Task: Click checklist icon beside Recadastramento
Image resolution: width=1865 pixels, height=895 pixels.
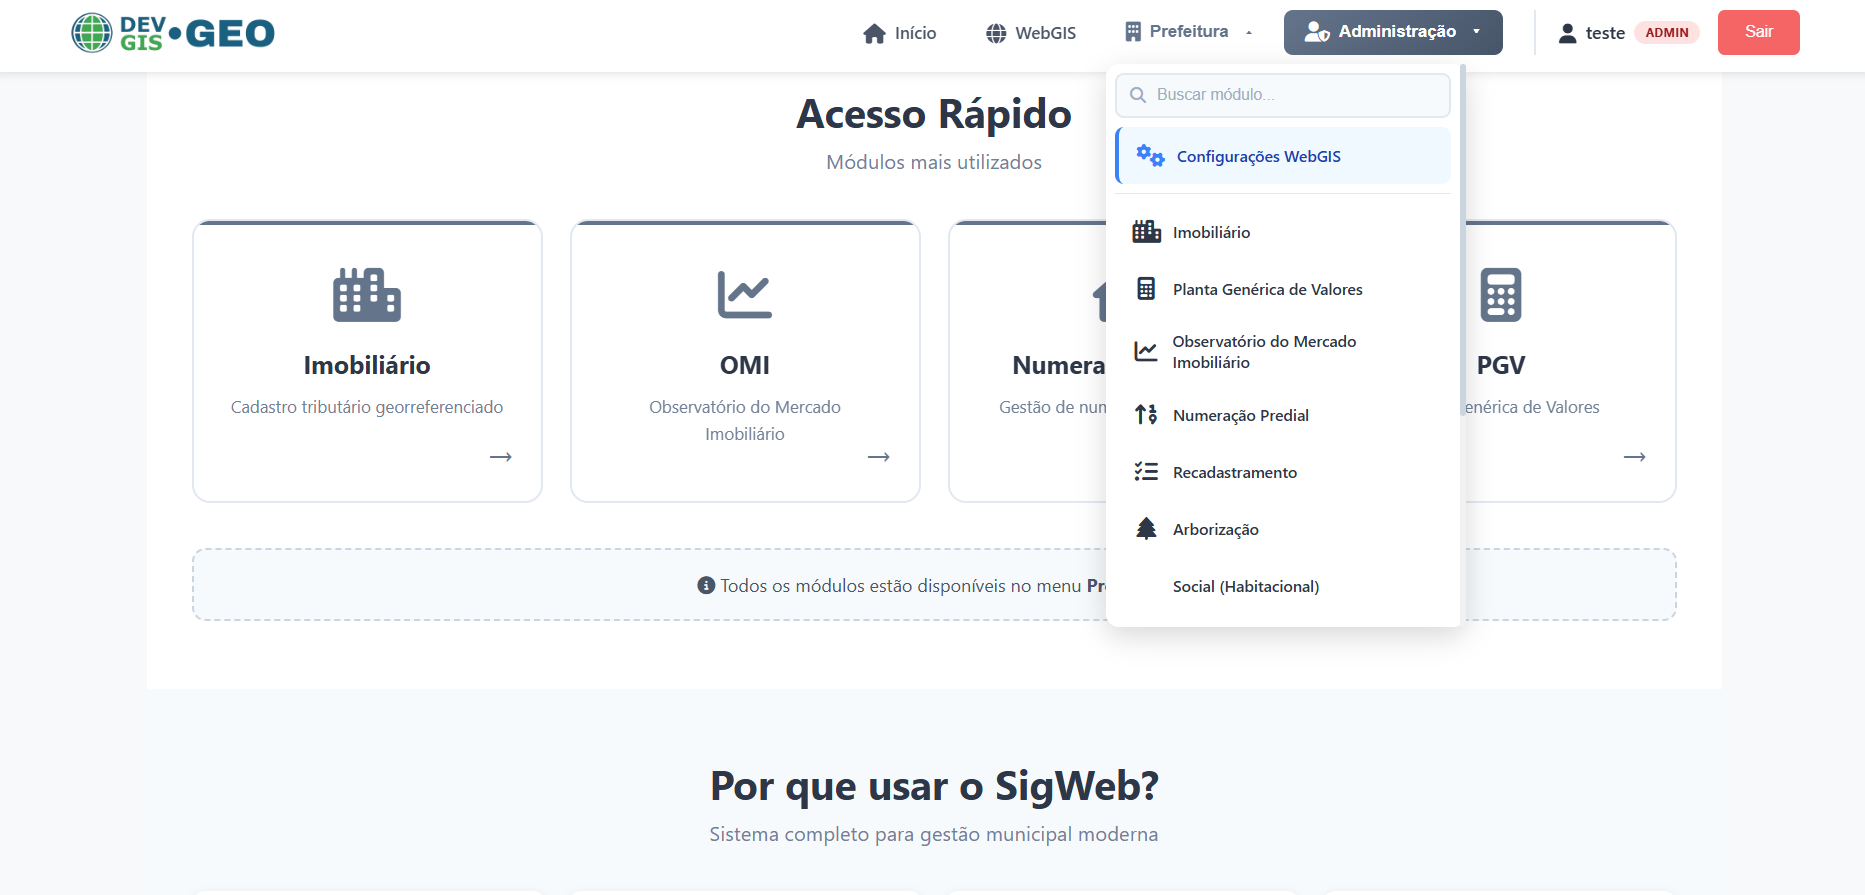Action: 1146,472
